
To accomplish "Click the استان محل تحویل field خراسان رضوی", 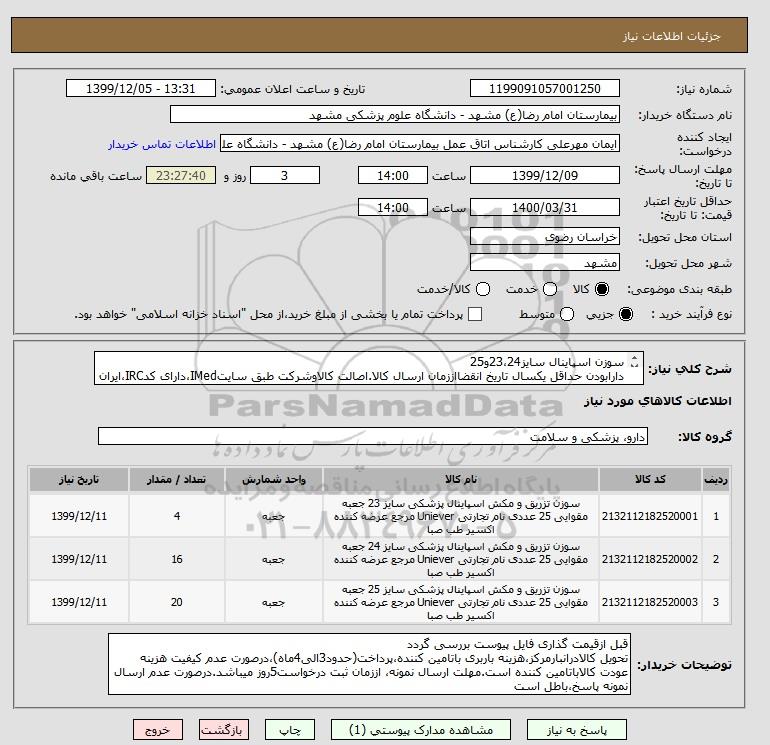I will 545,237.
